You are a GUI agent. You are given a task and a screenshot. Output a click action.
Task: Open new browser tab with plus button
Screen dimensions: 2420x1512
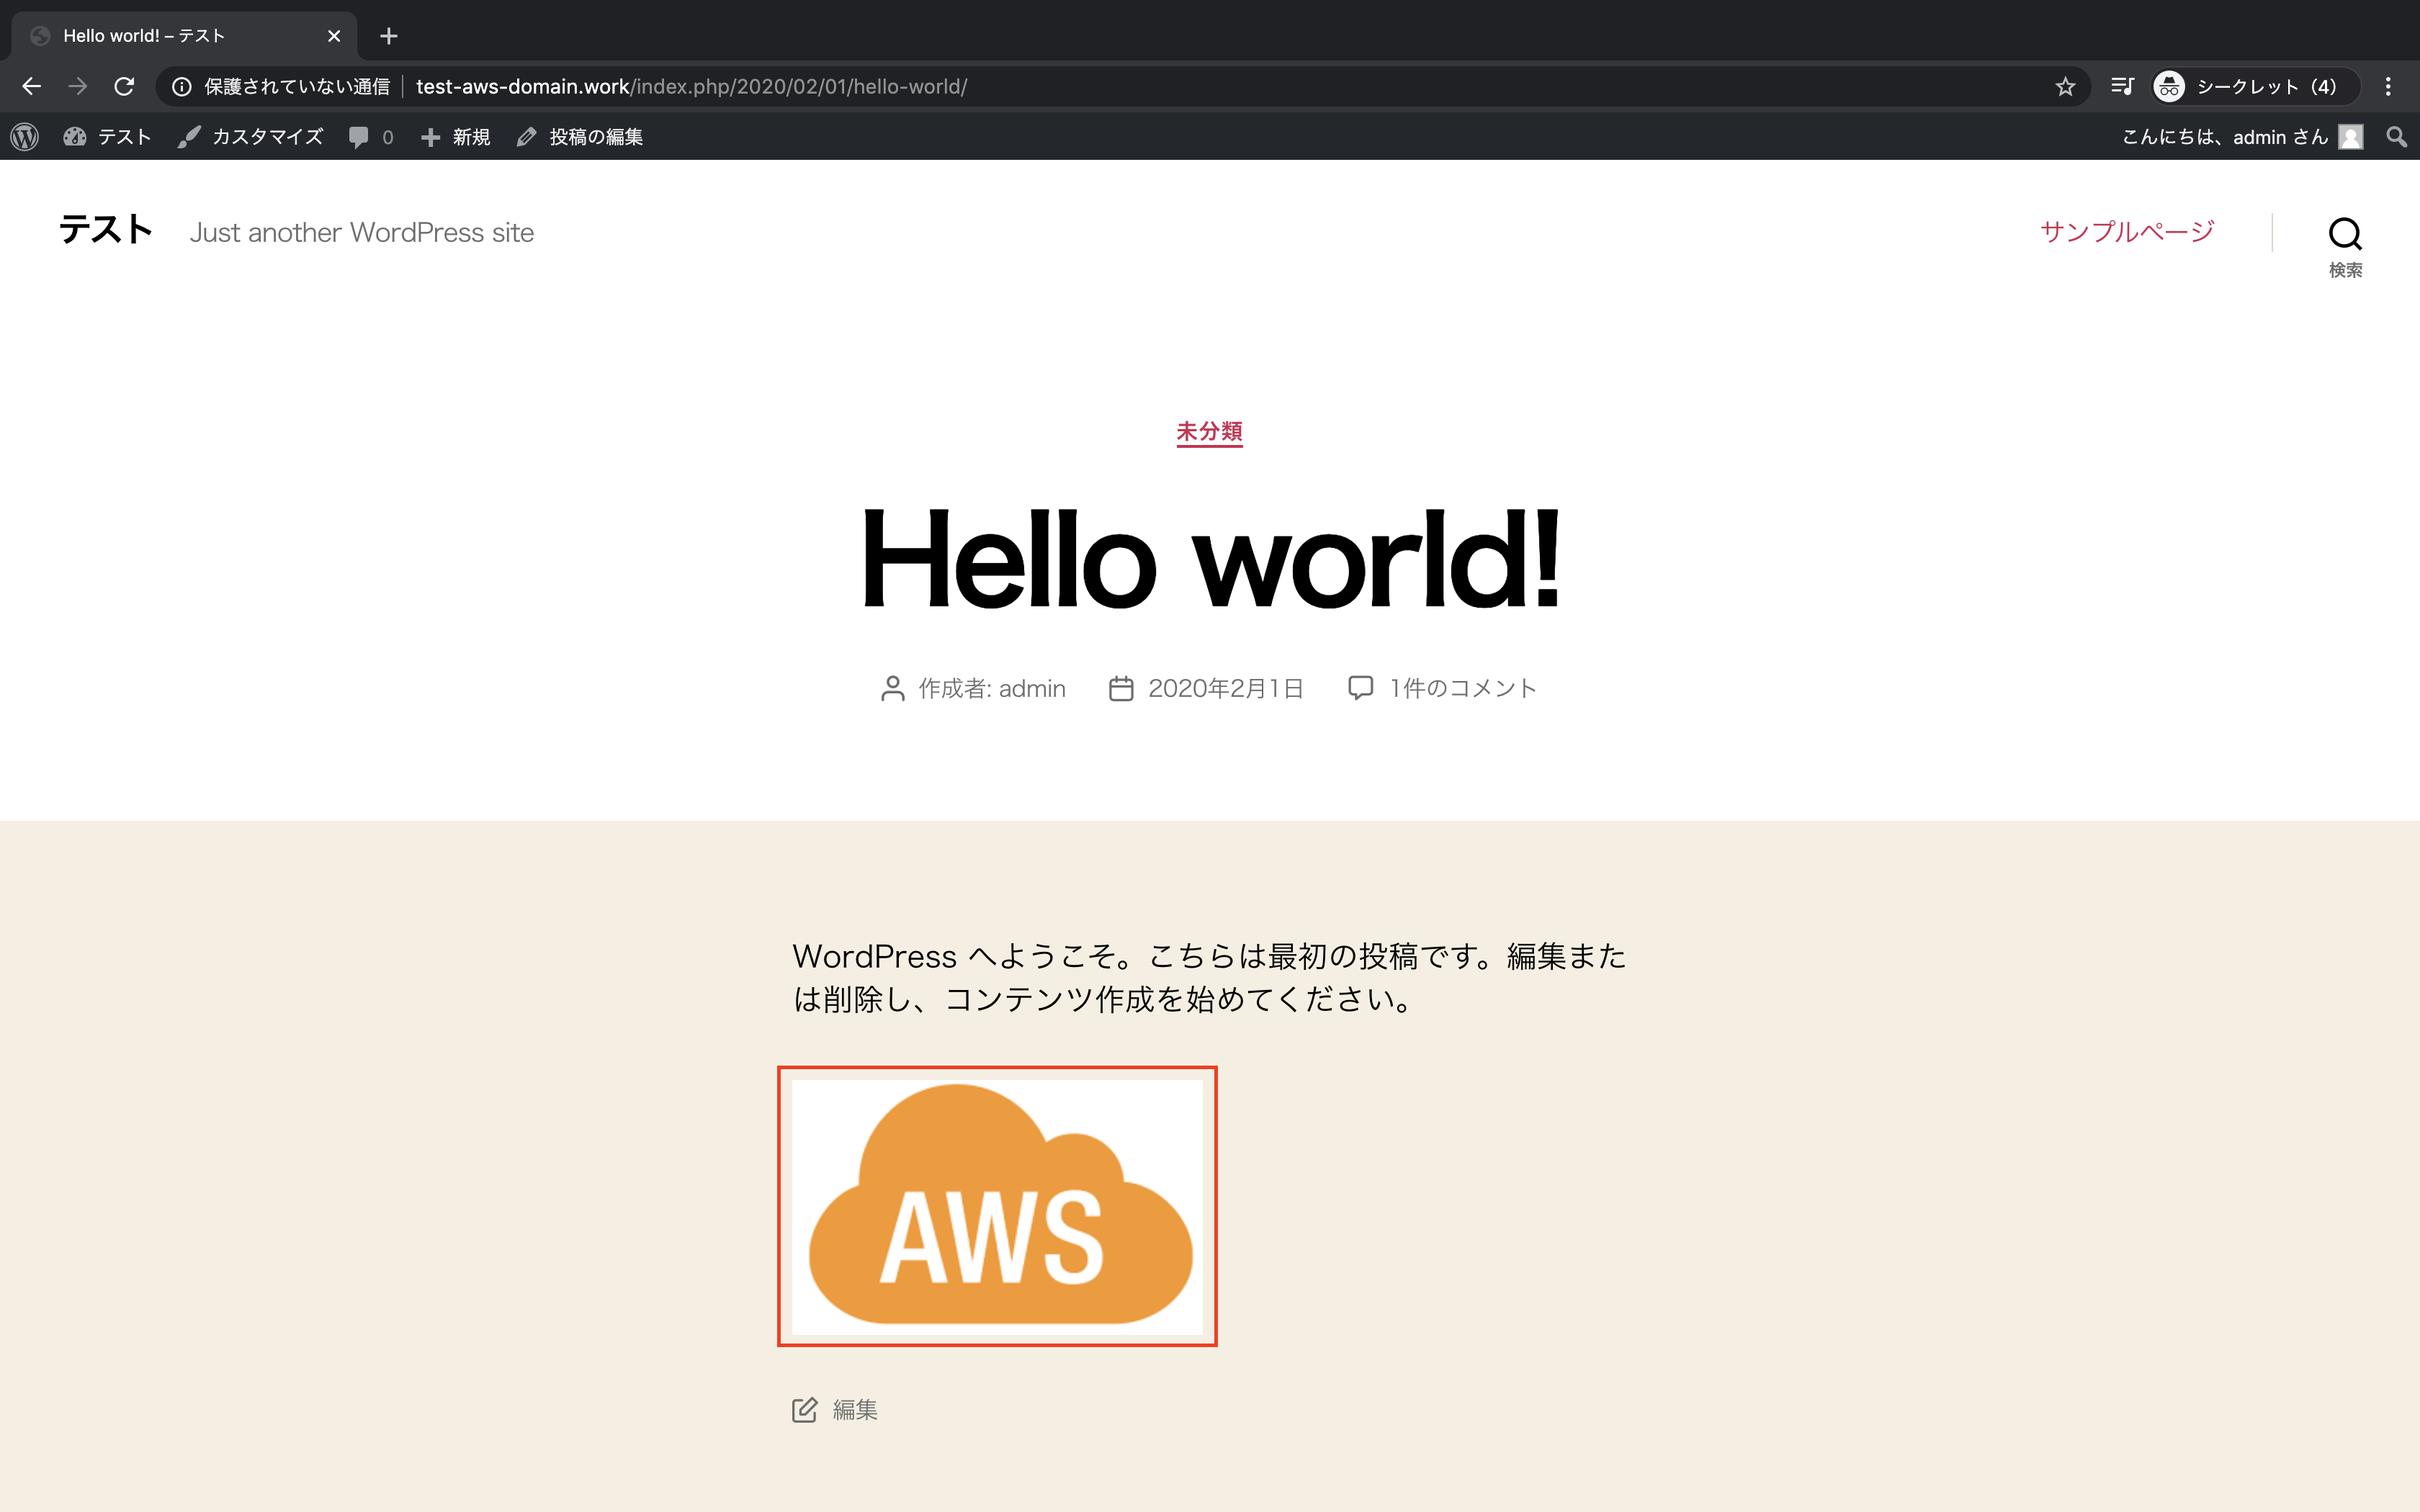389,36
